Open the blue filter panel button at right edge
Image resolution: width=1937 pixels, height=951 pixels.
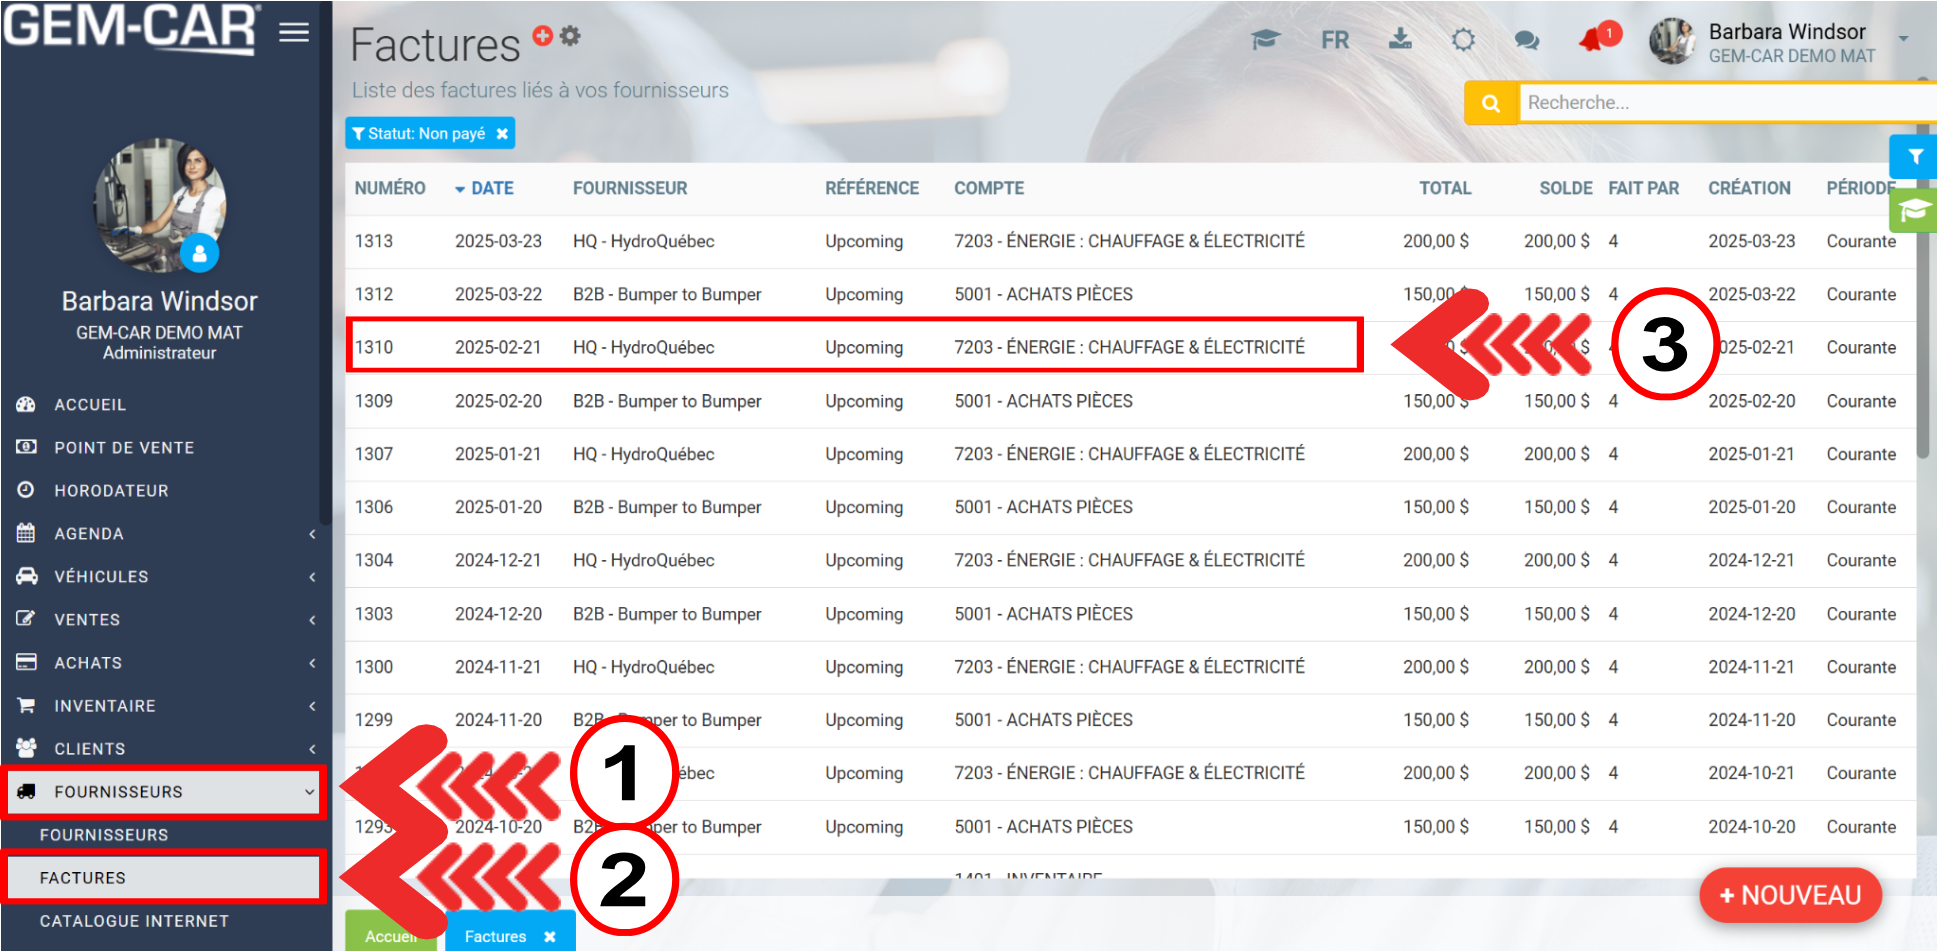[1914, 157]
